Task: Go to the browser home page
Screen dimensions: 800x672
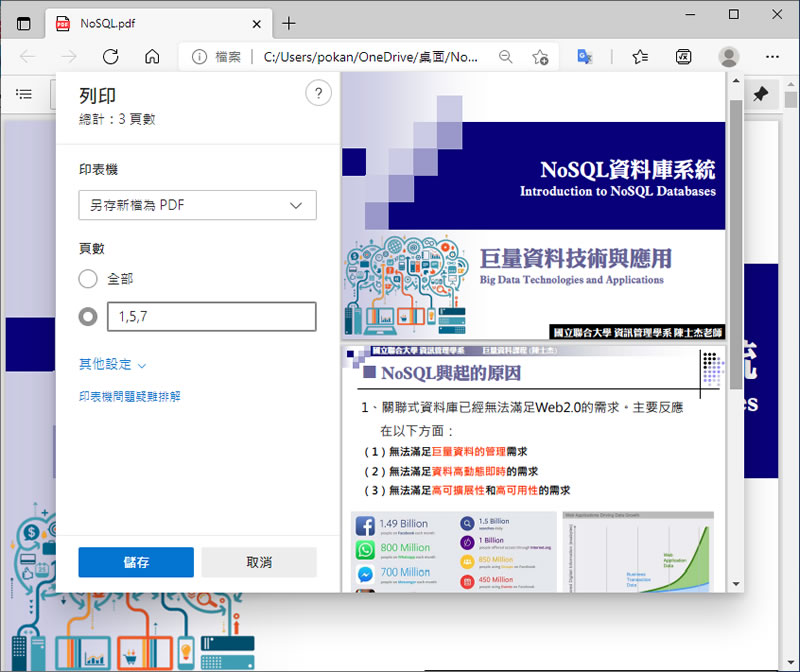Action: [152, 57]
